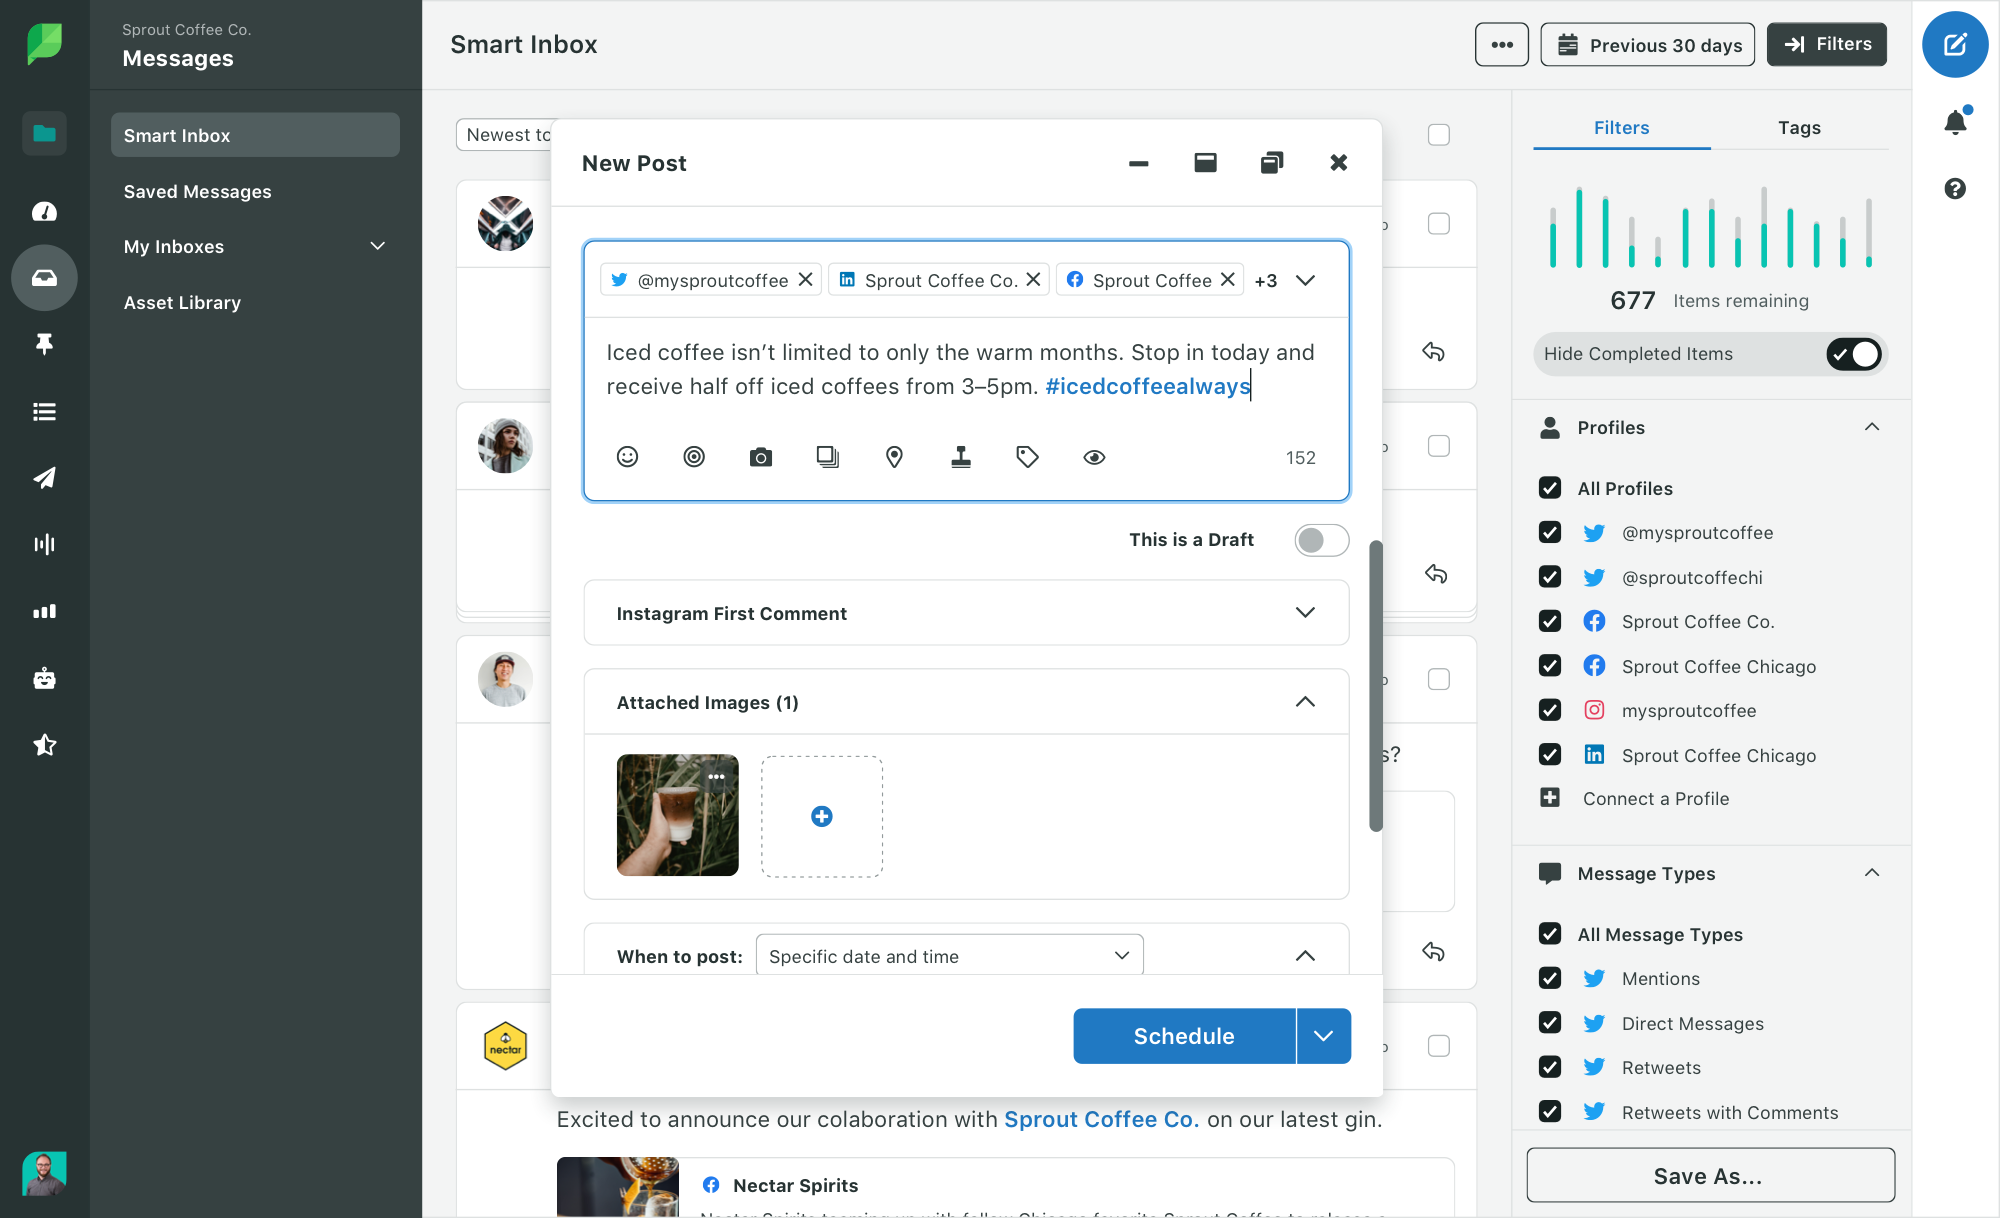Viewport: 2000px width, 1218px height.
Task: Open the emoji picker in the compose box
Action: pos(628,457)
